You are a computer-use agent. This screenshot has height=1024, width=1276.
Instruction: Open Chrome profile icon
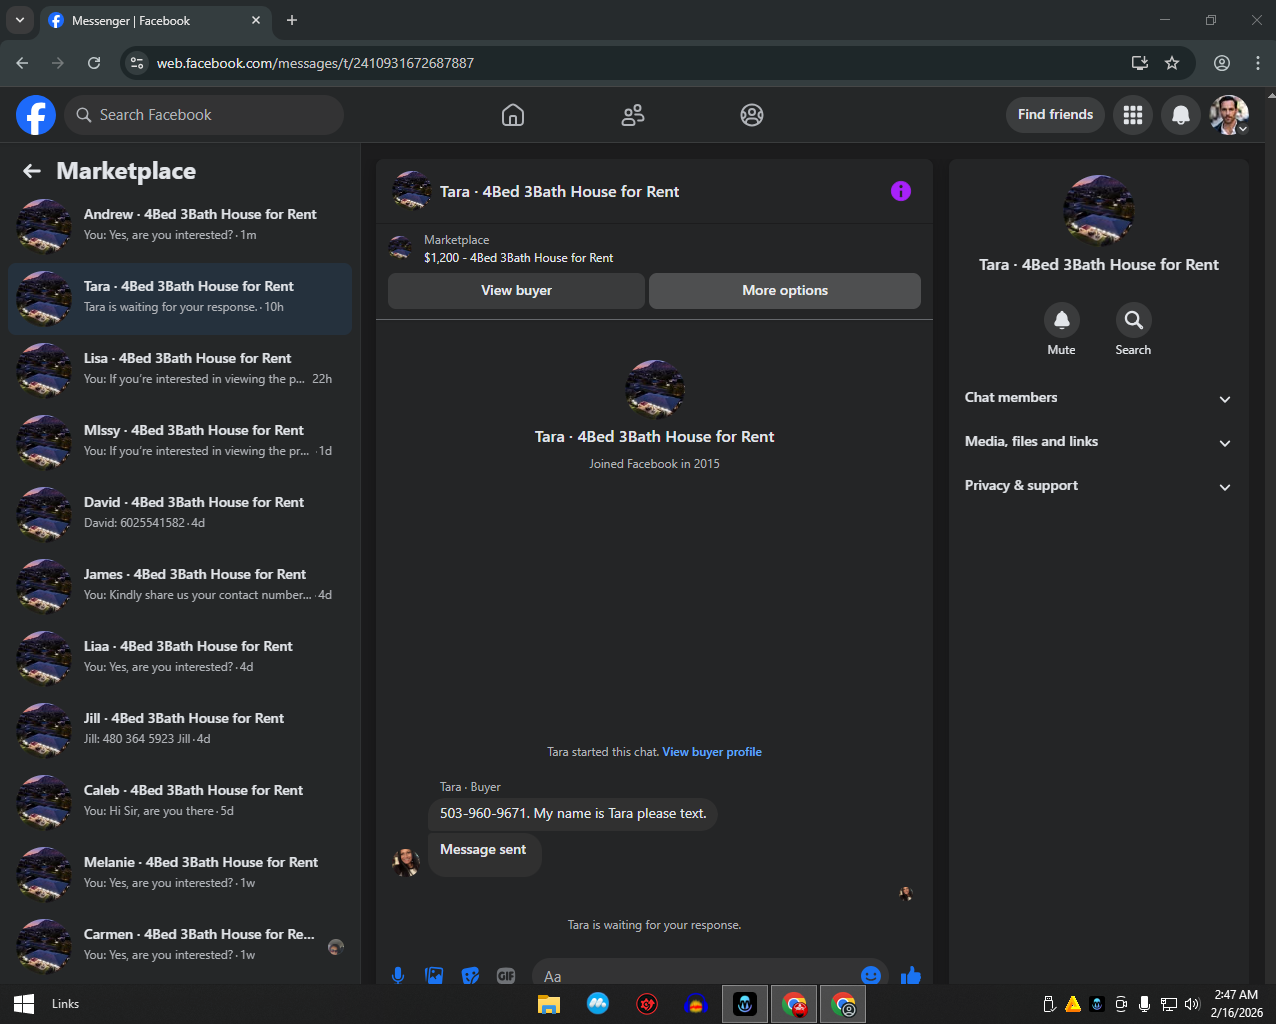pos(1222,63)
